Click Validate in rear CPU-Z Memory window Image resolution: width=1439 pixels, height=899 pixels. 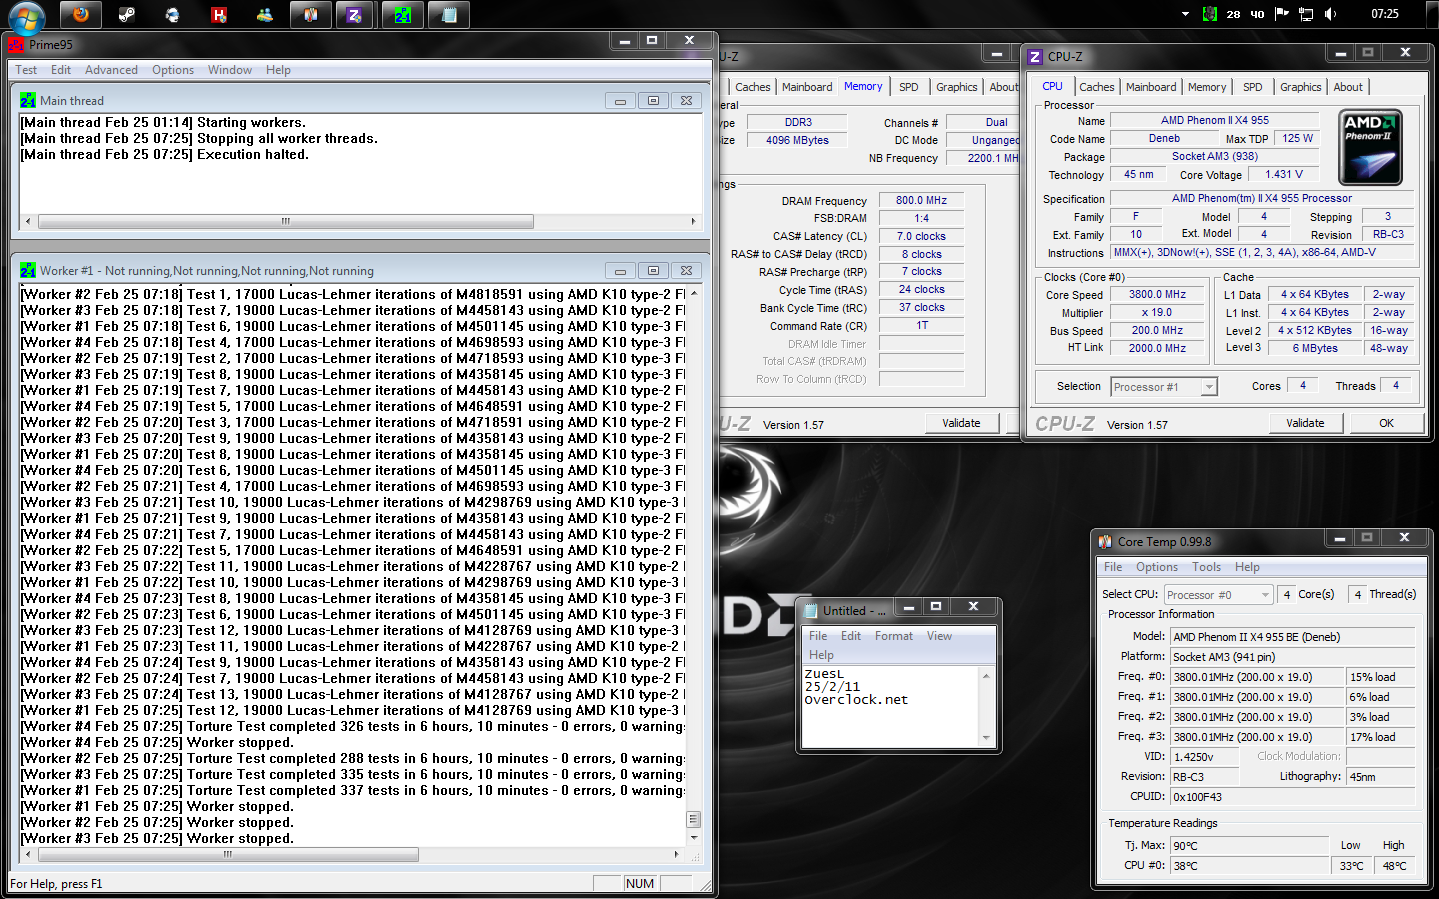(961, 423)
